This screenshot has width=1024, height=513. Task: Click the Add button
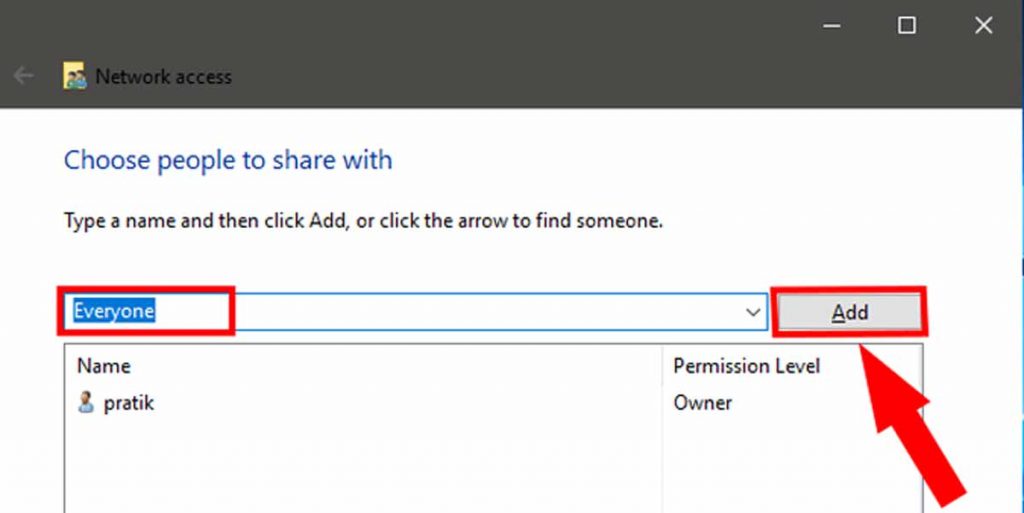(850, 313)
